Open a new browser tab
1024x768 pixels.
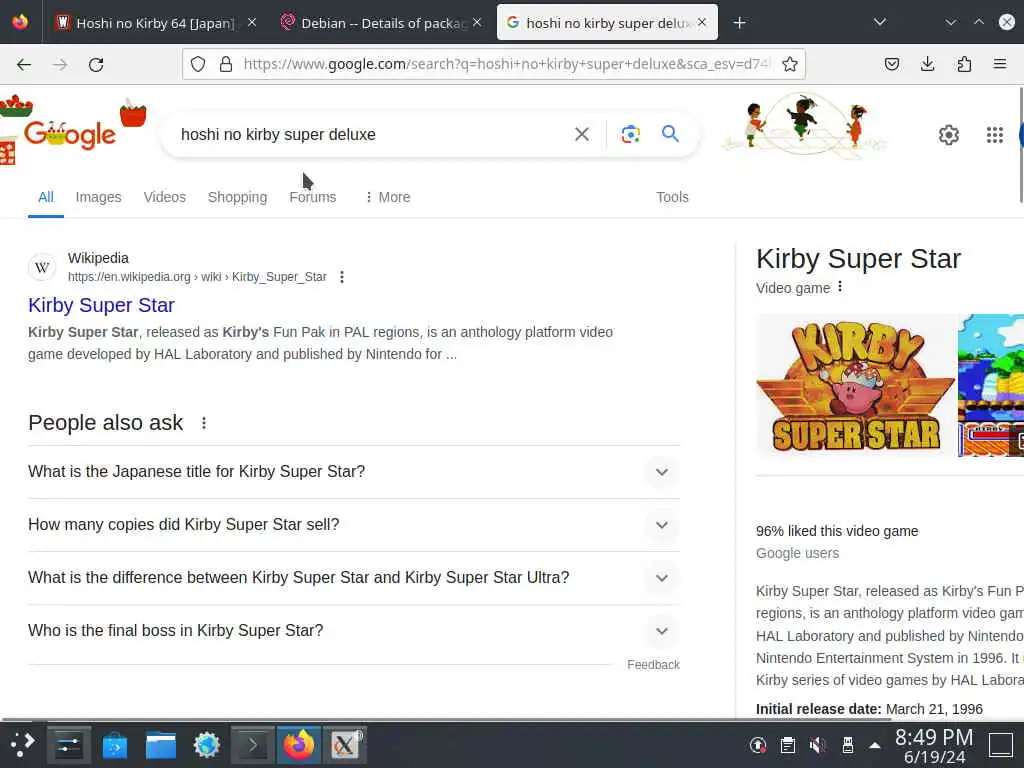[739, 23]
